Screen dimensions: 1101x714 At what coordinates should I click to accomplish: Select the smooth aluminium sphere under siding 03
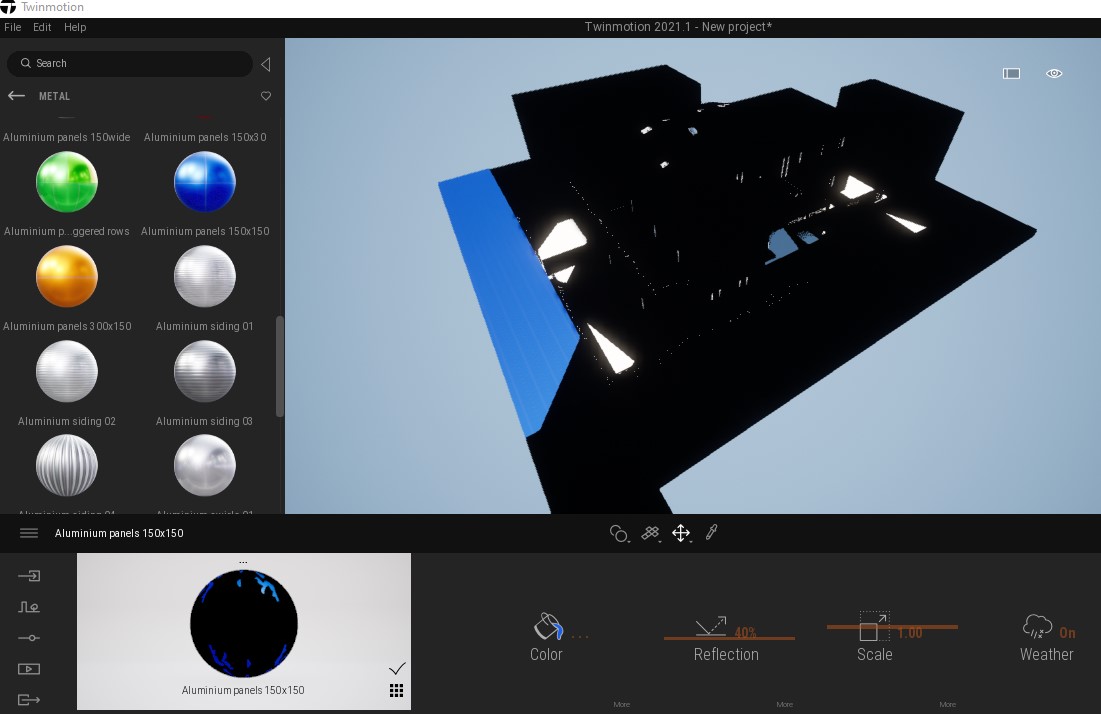coord(205,465)
